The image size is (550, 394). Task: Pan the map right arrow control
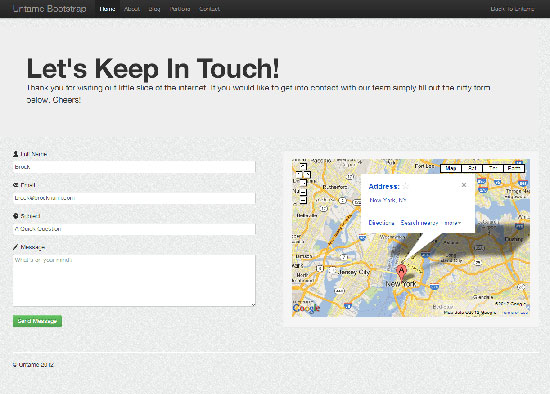307,174
